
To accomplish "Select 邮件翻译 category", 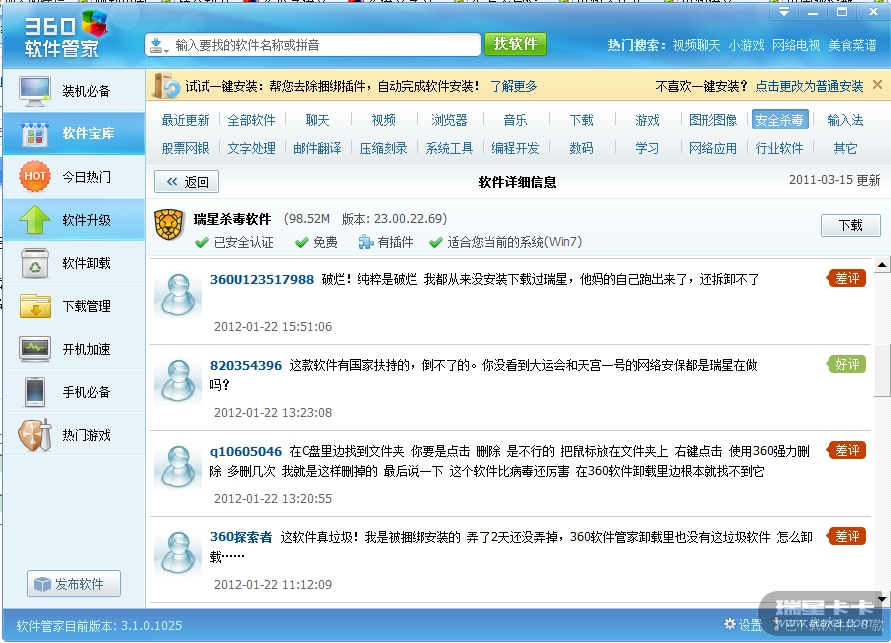I will tap(317, 148).
